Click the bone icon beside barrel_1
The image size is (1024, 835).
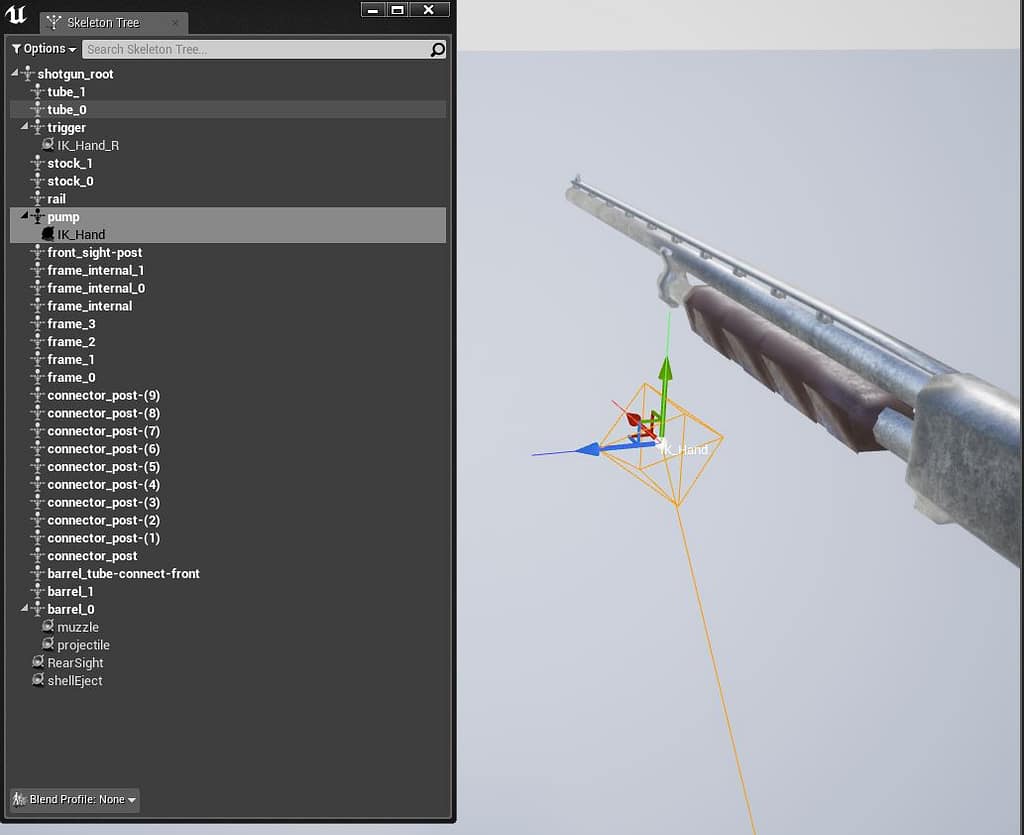pos(38,591)
